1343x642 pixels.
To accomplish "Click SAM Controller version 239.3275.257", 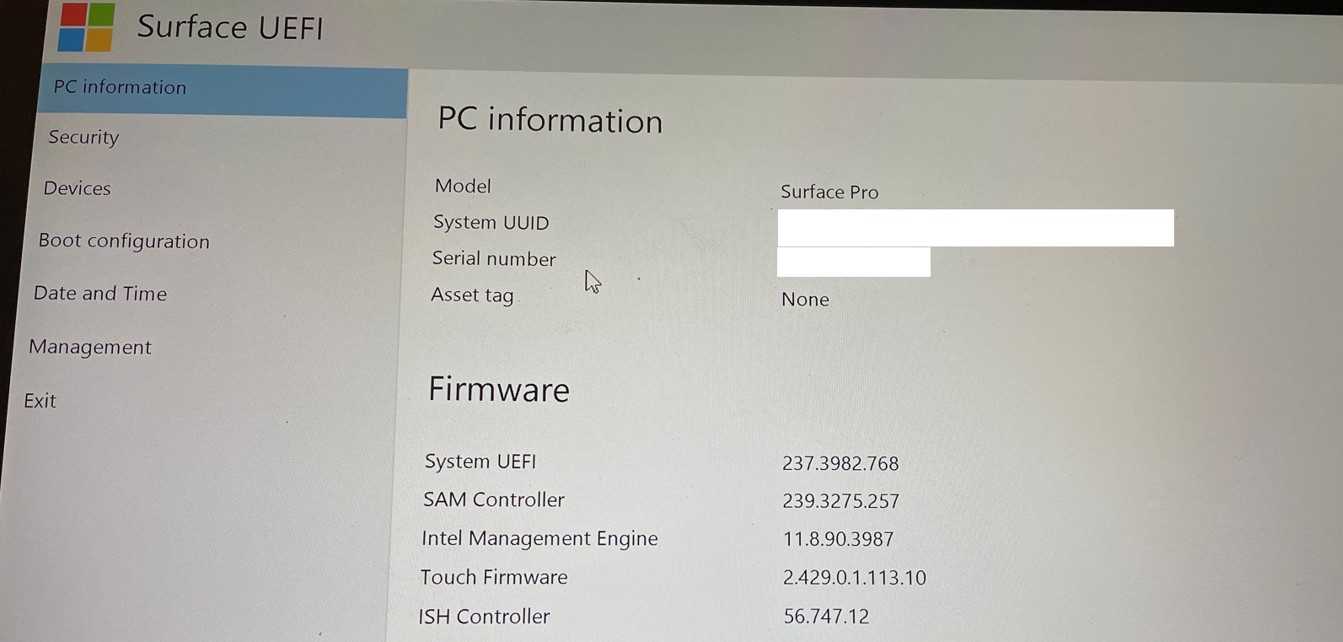I will (x=841, y=501).
